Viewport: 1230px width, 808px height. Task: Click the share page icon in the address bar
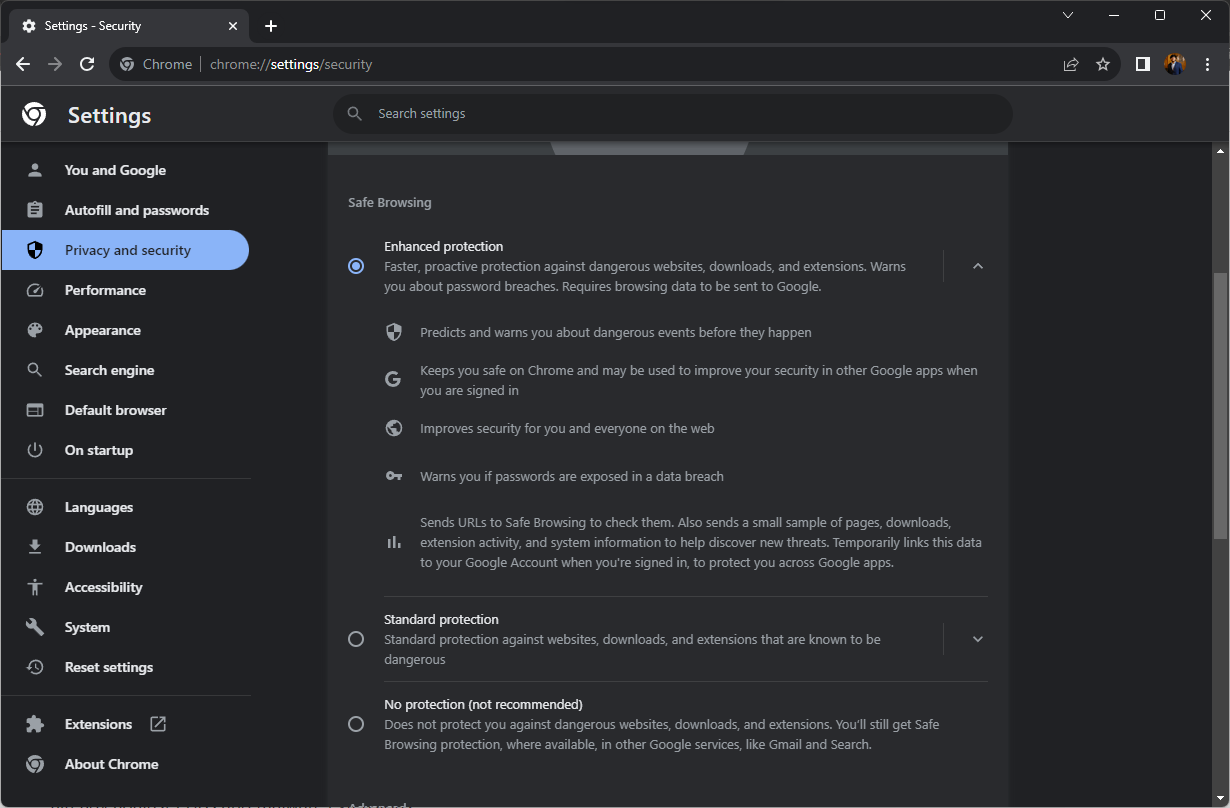(1071, 64)
